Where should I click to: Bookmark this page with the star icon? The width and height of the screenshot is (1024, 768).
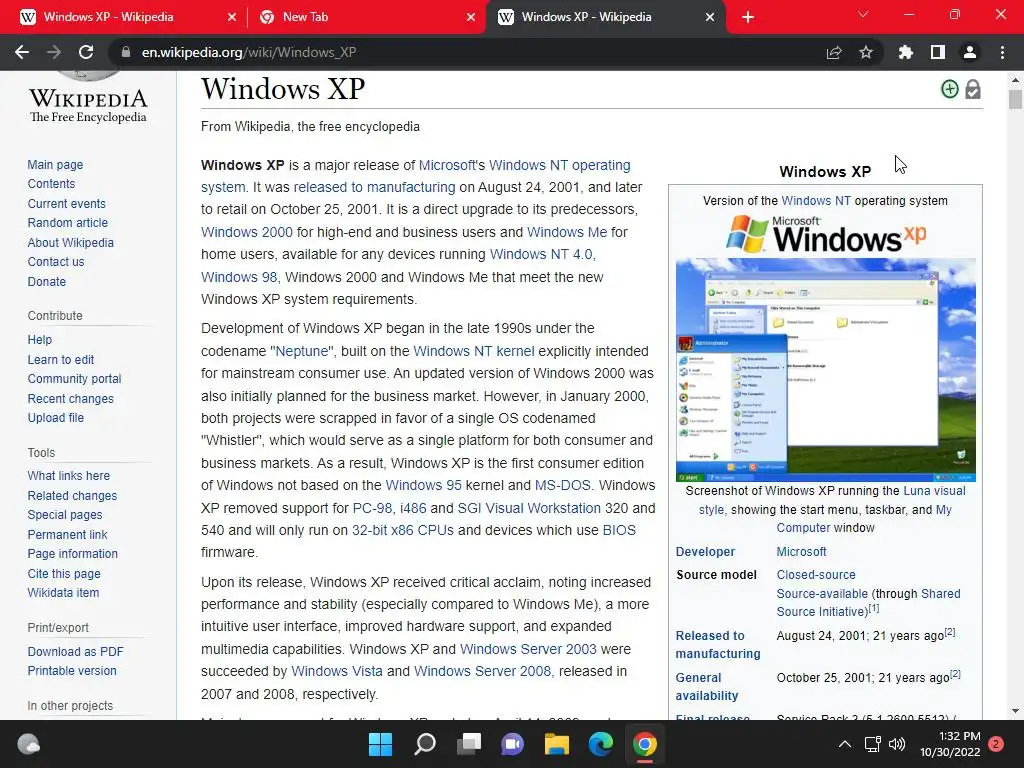866,52
